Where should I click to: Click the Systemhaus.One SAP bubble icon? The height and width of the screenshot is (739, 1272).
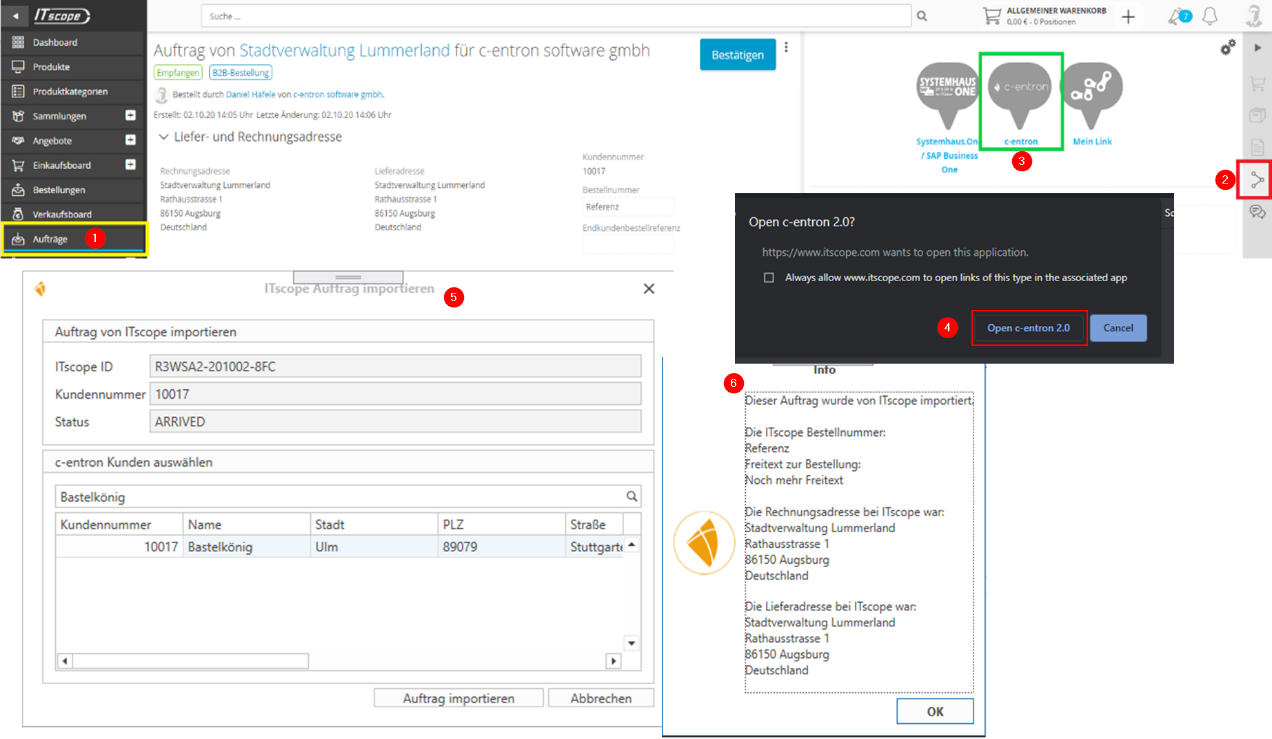(948, 93)
